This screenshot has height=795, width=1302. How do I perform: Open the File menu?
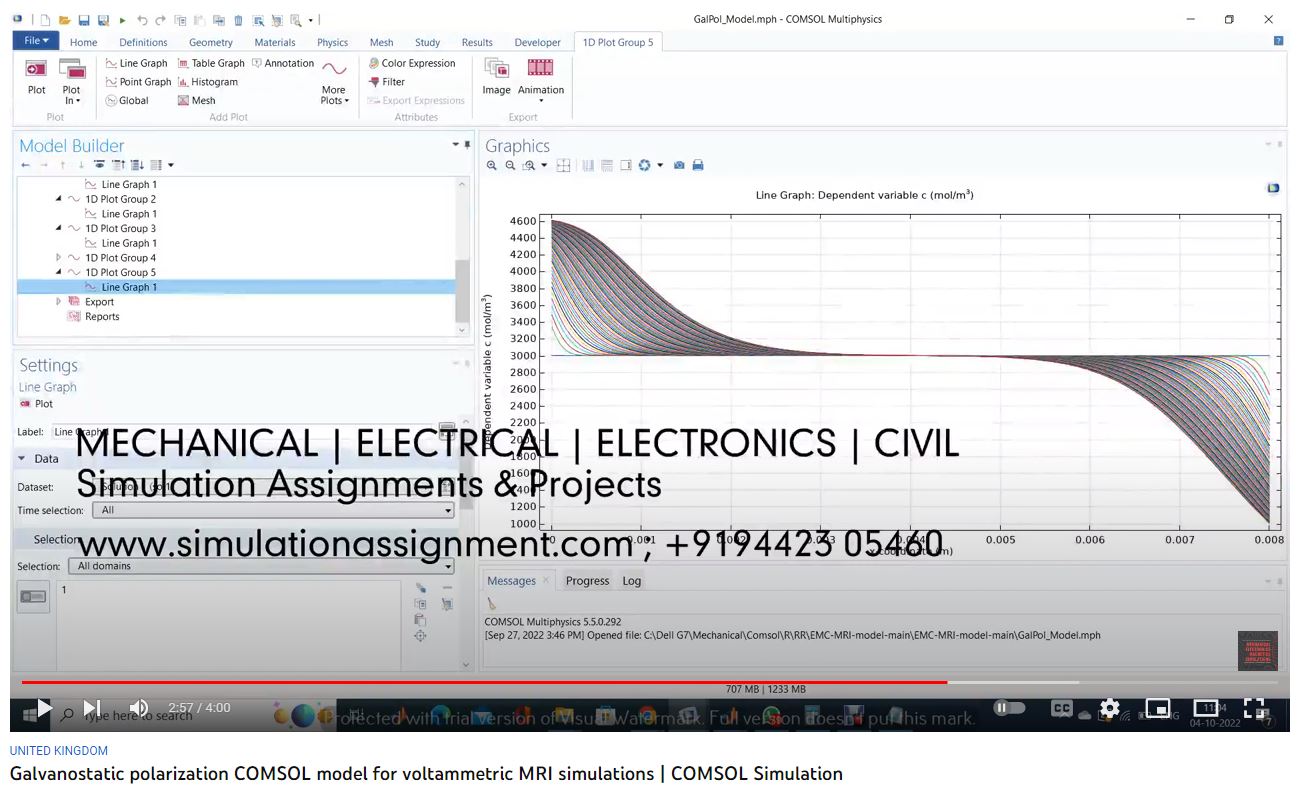coord(36,41)
